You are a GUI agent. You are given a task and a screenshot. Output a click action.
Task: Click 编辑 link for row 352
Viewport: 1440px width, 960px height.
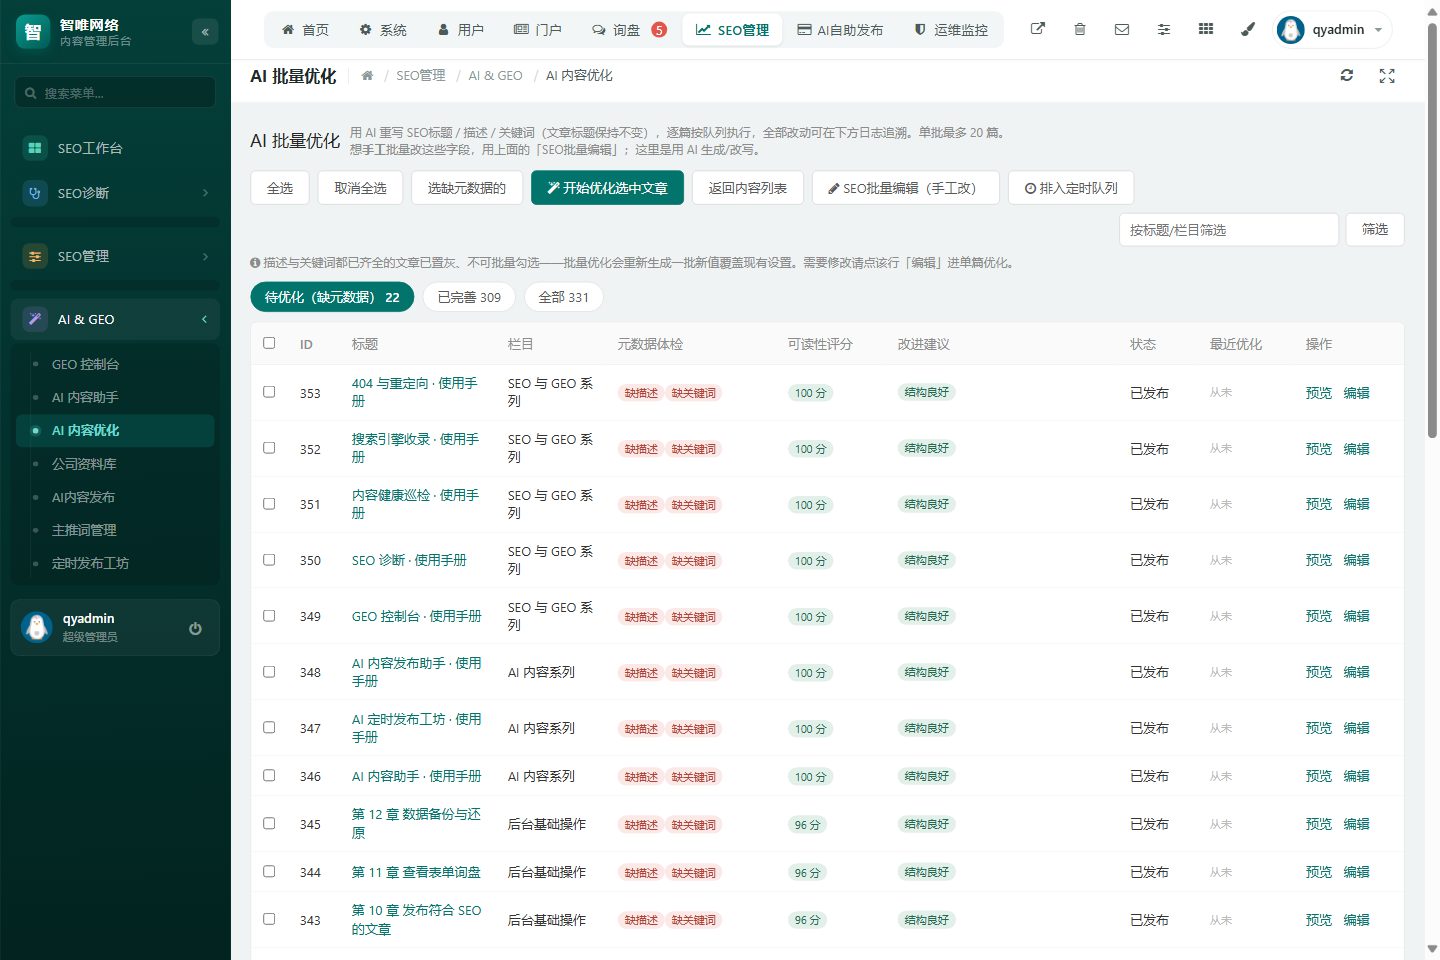(x=1356, y=449)
